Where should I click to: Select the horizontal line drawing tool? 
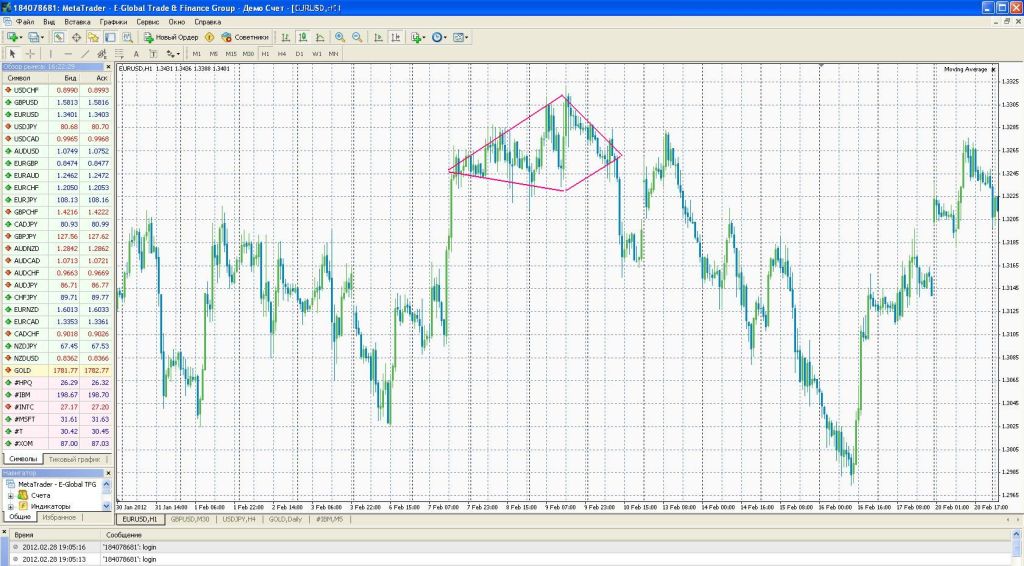[67, 53]
